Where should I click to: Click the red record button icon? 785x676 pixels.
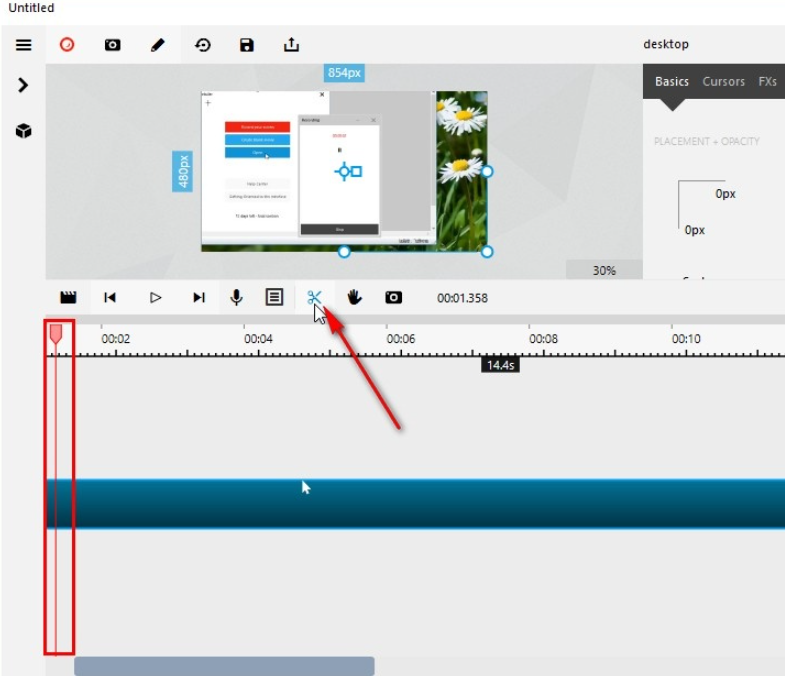point(67,45)
